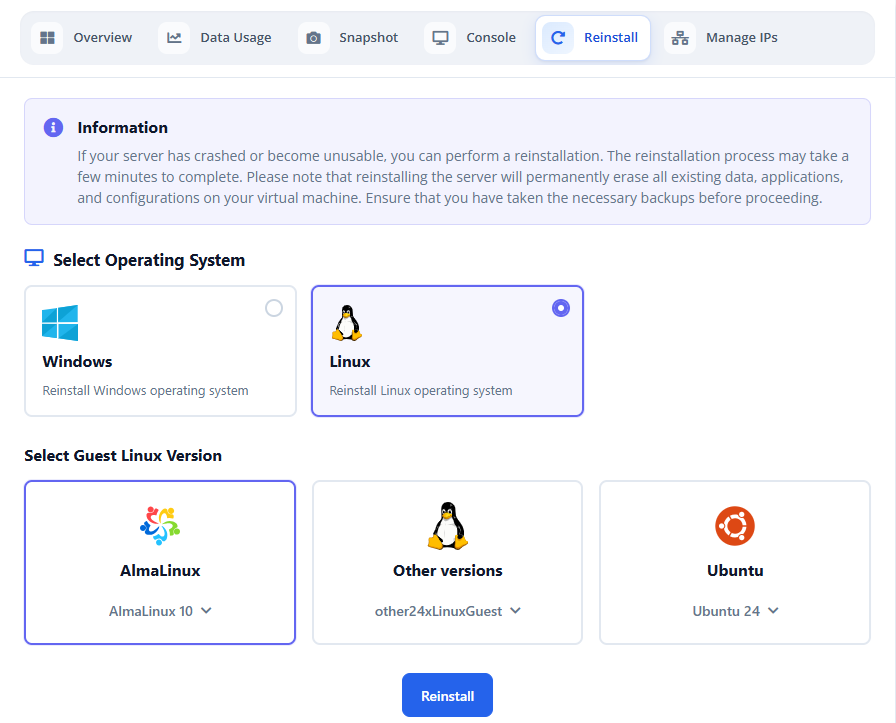Click the Snapshot camera icon

click(x=313, y=38)
